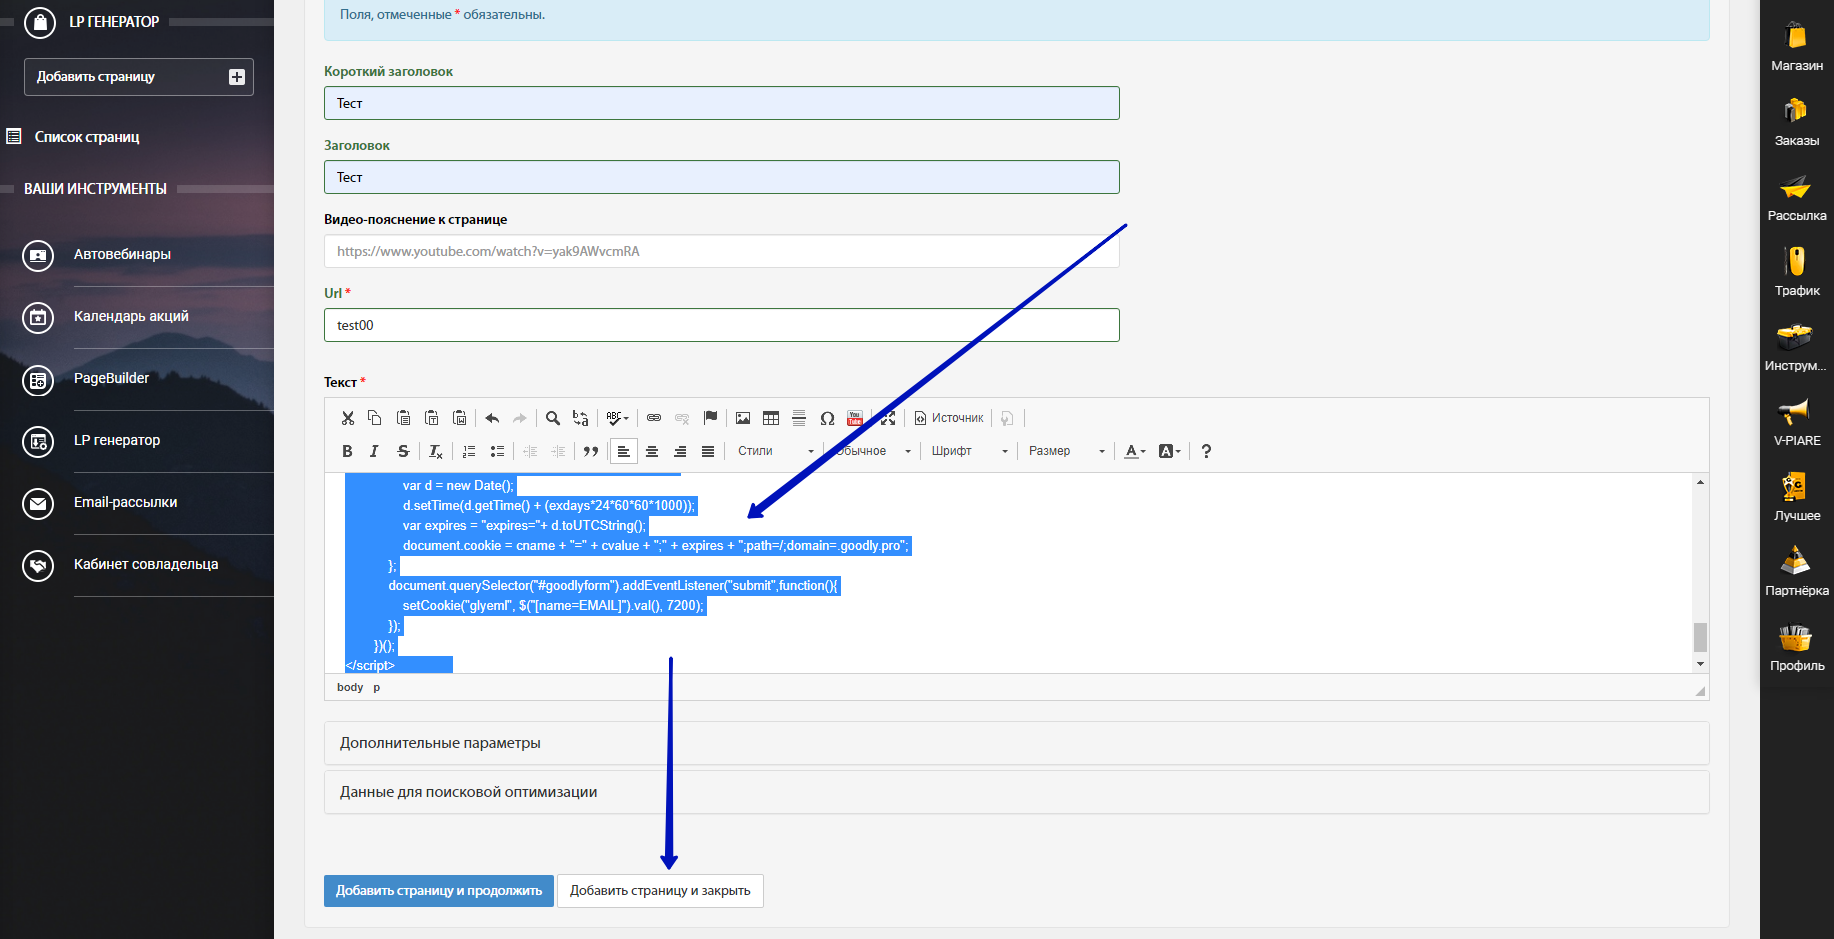The height and width of the screenshot is (939, 1834).
Task: Toggle strikethrough formatting
Action: click(403, 451)
